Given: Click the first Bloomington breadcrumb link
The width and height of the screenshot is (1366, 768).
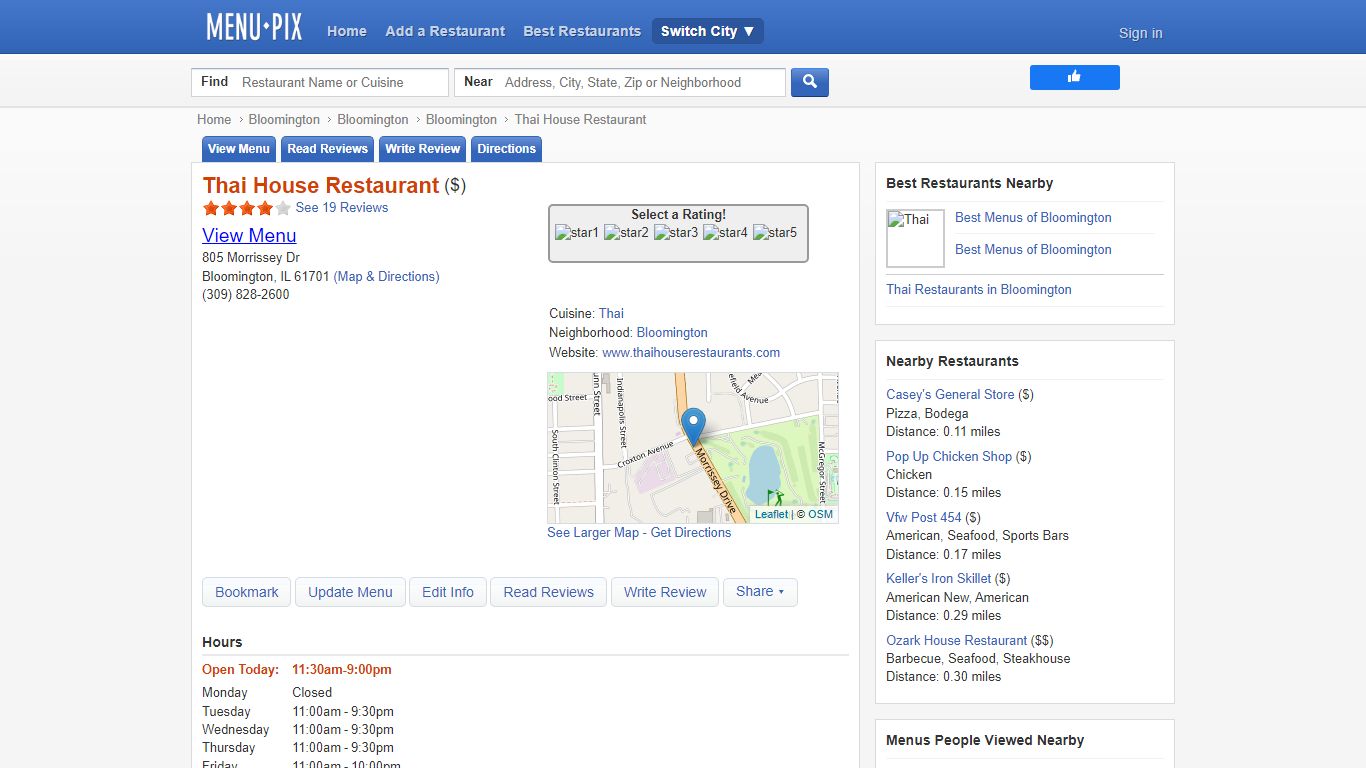Looking at the screenshot, I should pos(284,119).
